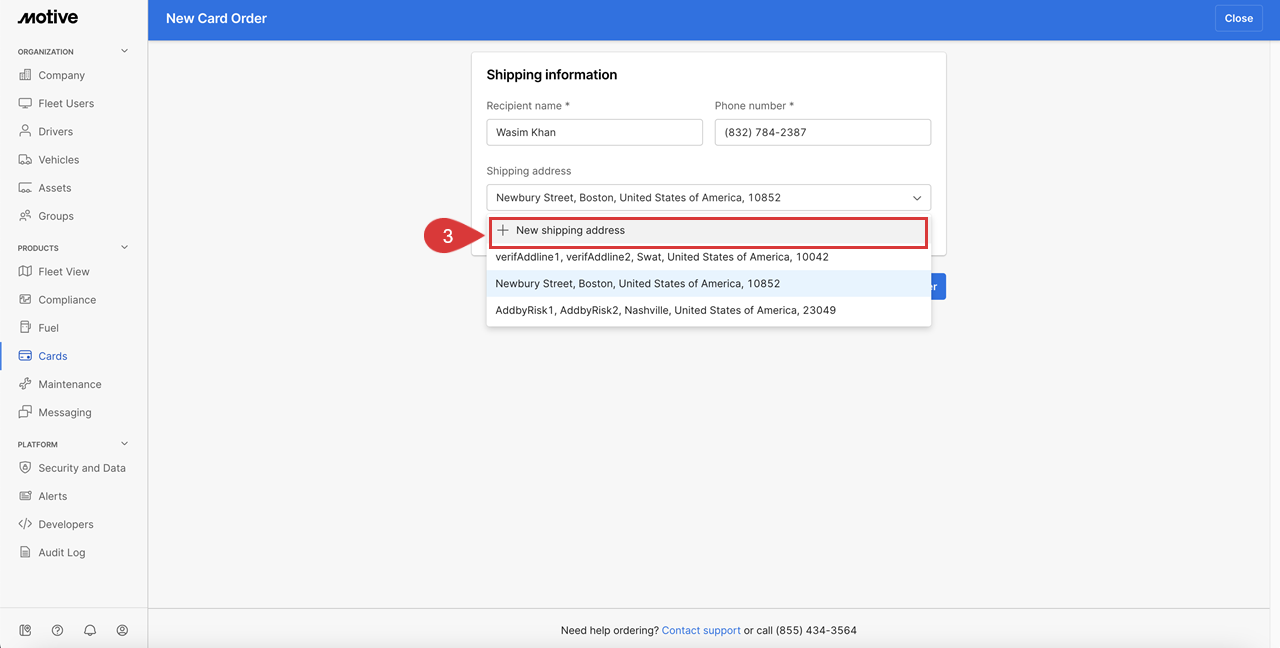
Task: Click the Maintenance wrench icon
Action: pos(25,384)
